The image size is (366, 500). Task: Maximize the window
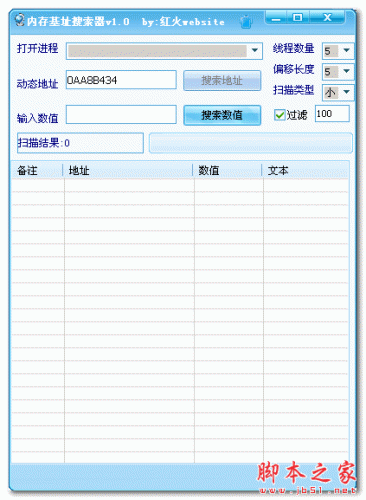(x=298, y=18)
